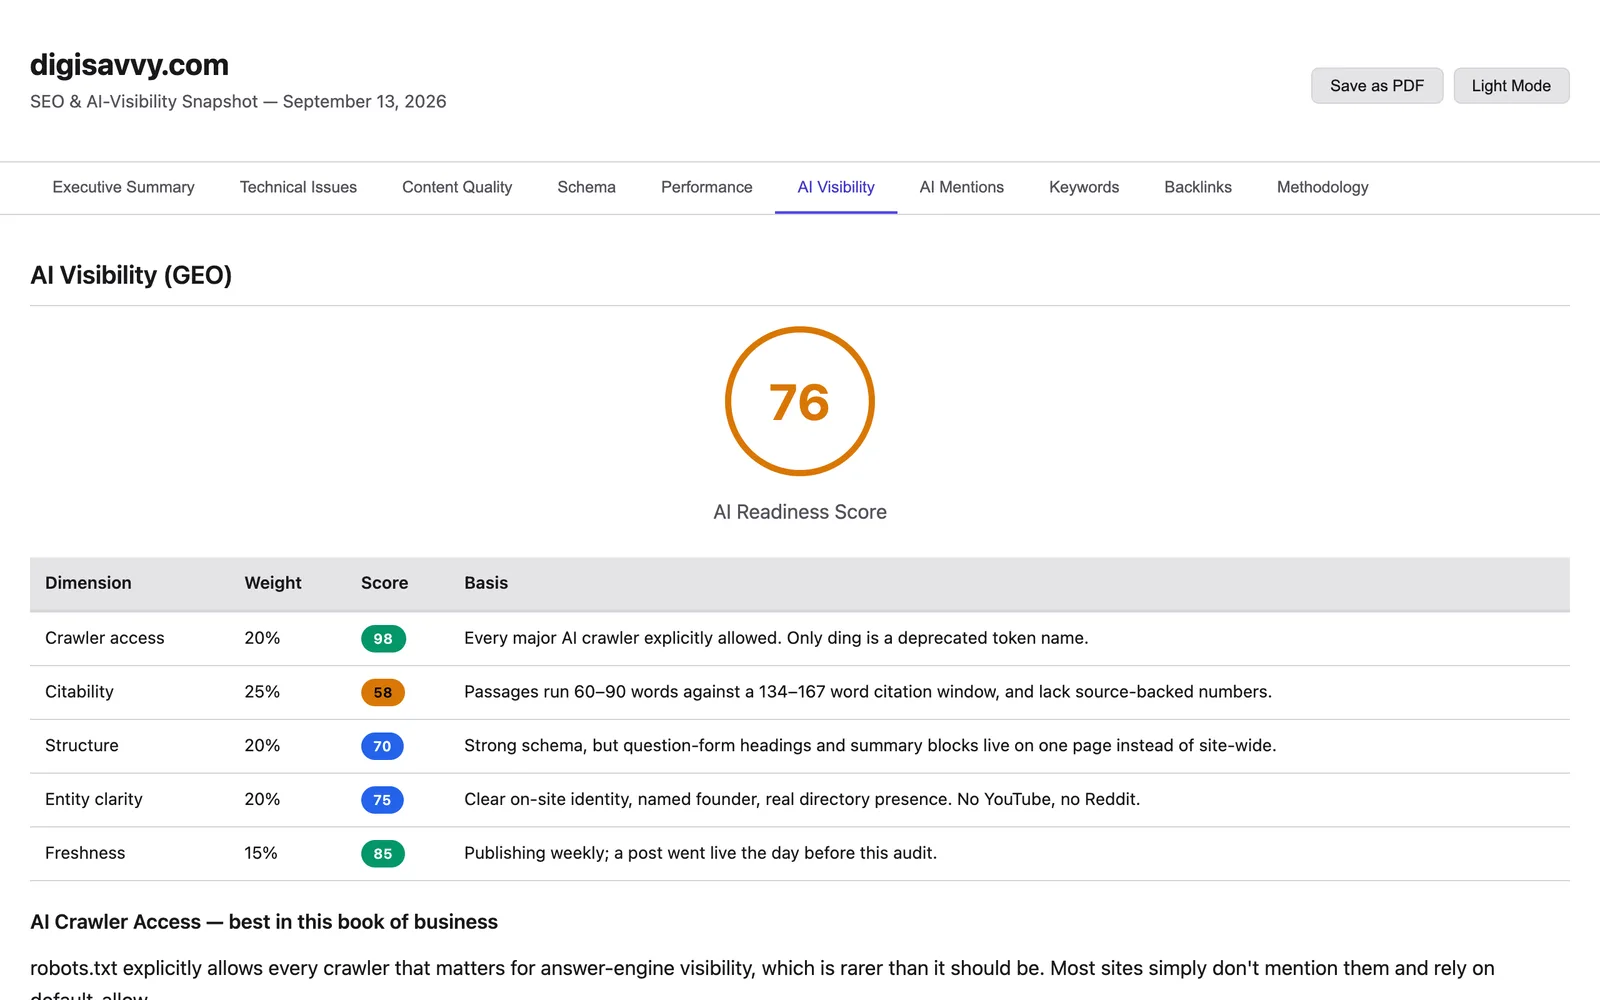The image size is (1600, 1000).
Task: Click the Structure dimension cell
Action: [x=82, y=746]
